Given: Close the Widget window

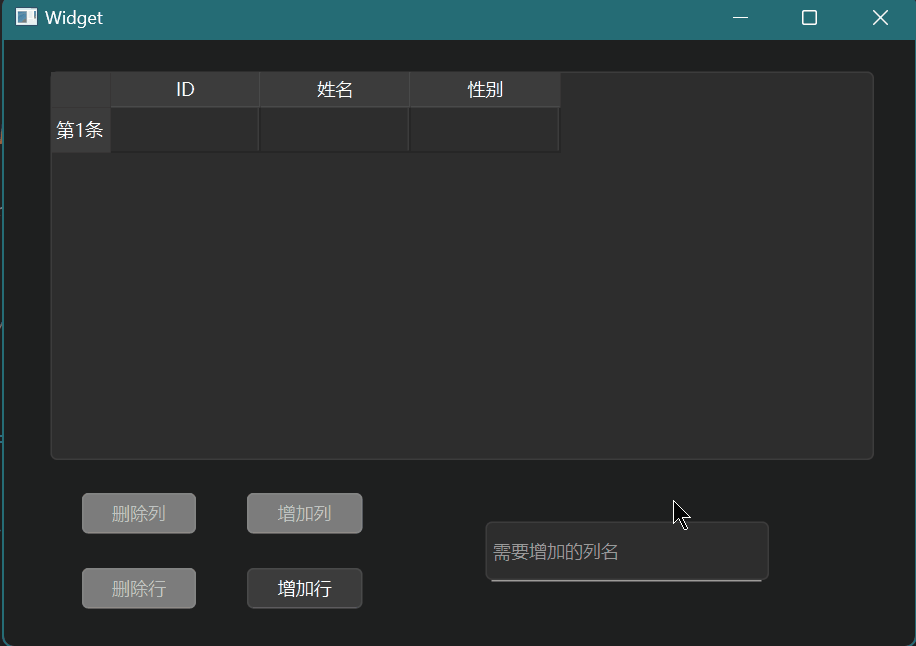Looking at the screenshot, I should click(880, 18).
